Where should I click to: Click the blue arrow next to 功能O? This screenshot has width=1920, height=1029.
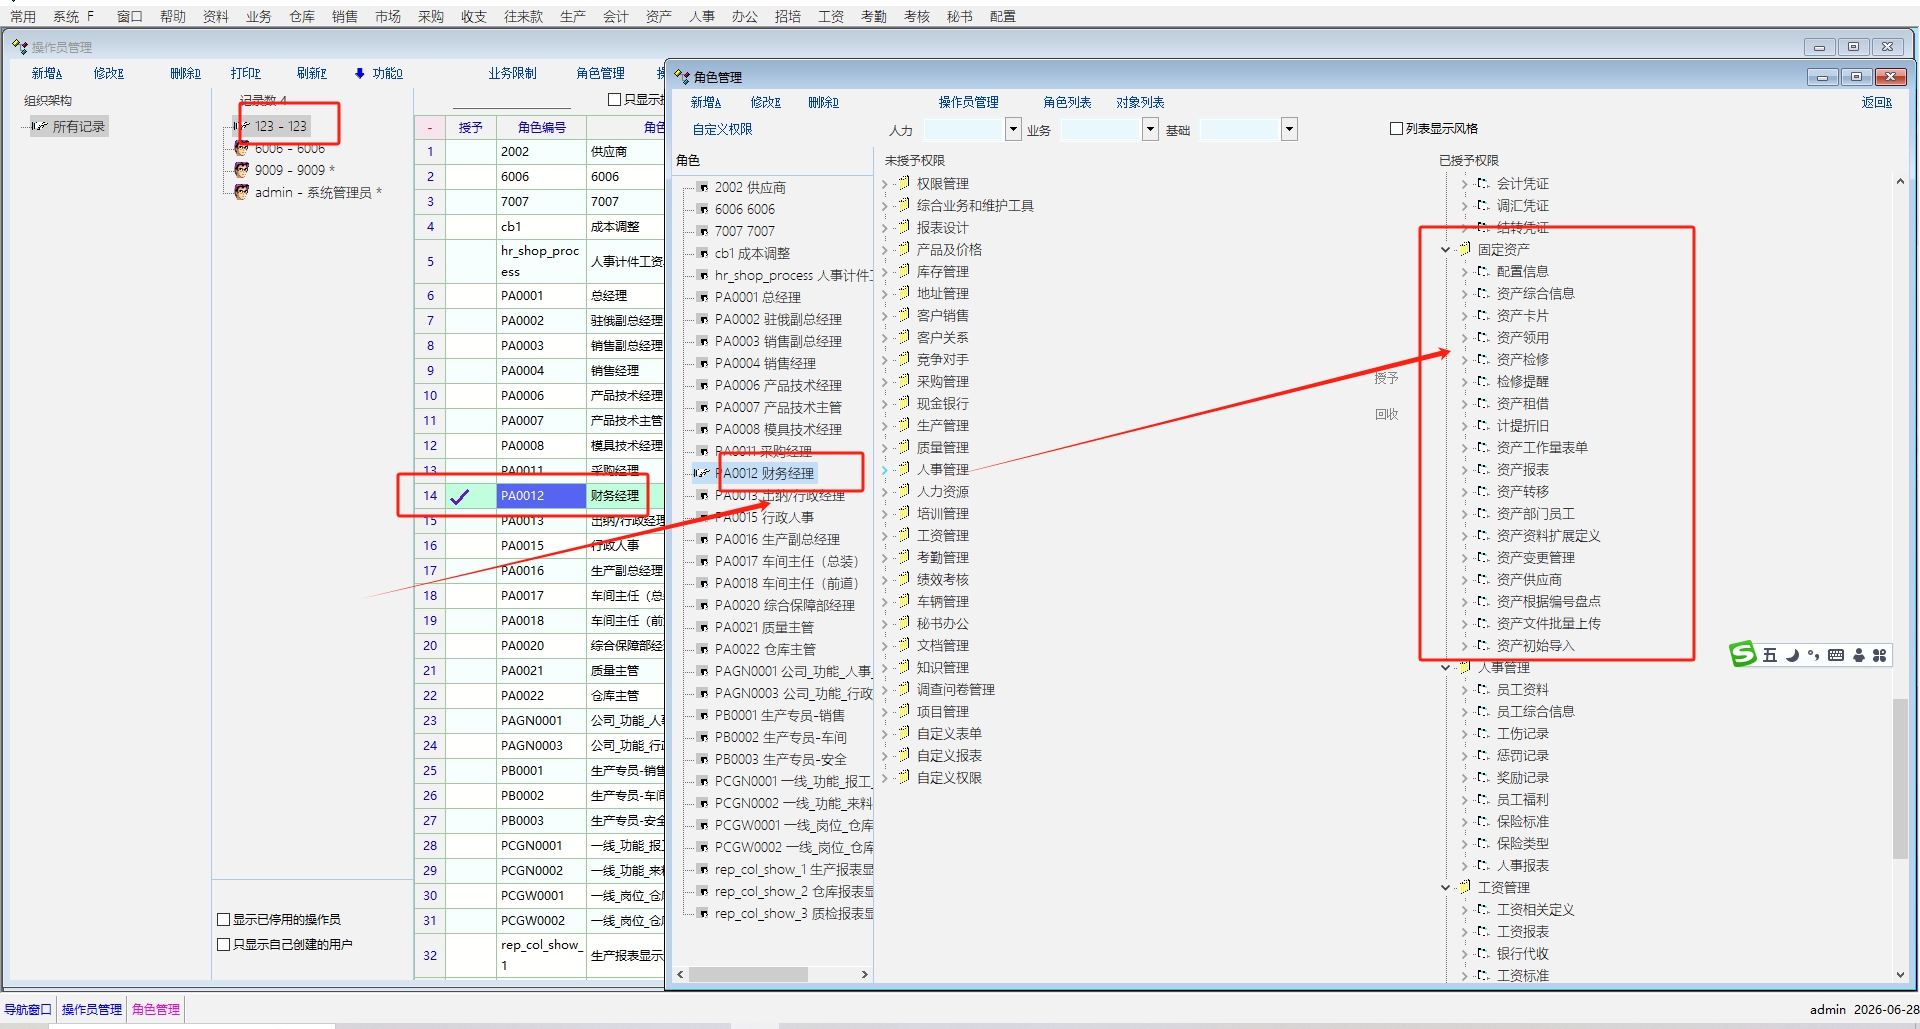pos(360,73)
